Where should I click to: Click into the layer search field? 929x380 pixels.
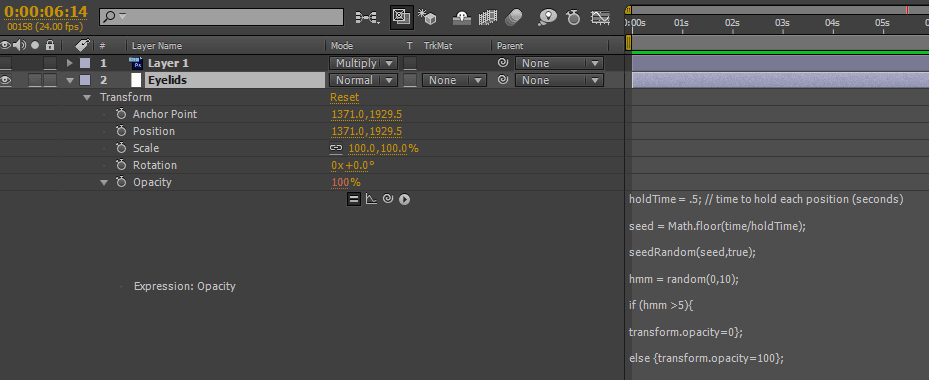221,17
